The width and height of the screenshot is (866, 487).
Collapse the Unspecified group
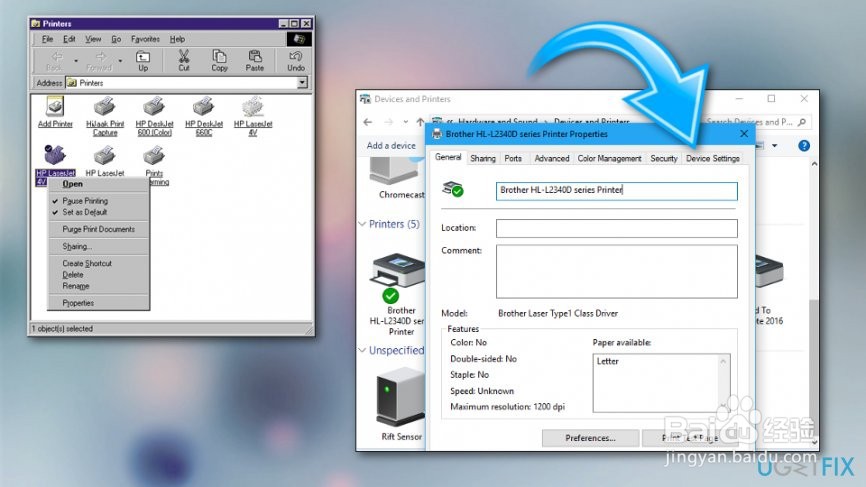click(362, 350)
